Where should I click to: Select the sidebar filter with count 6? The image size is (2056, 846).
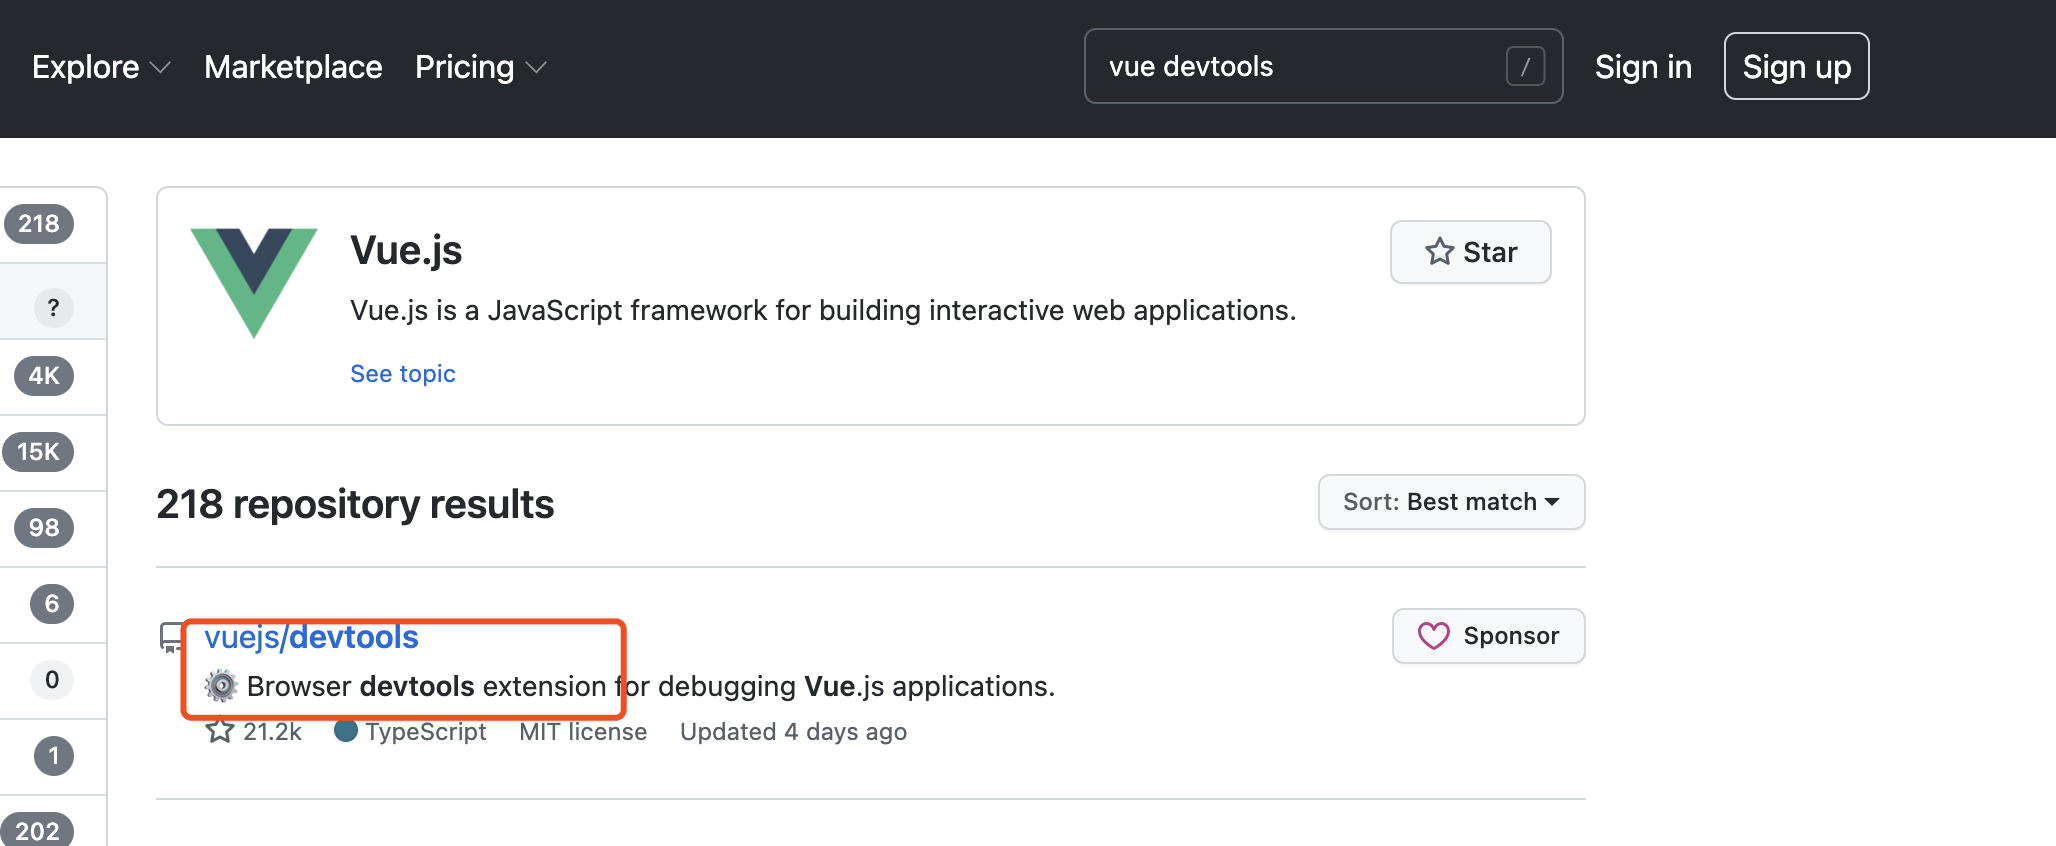point(53,604)
